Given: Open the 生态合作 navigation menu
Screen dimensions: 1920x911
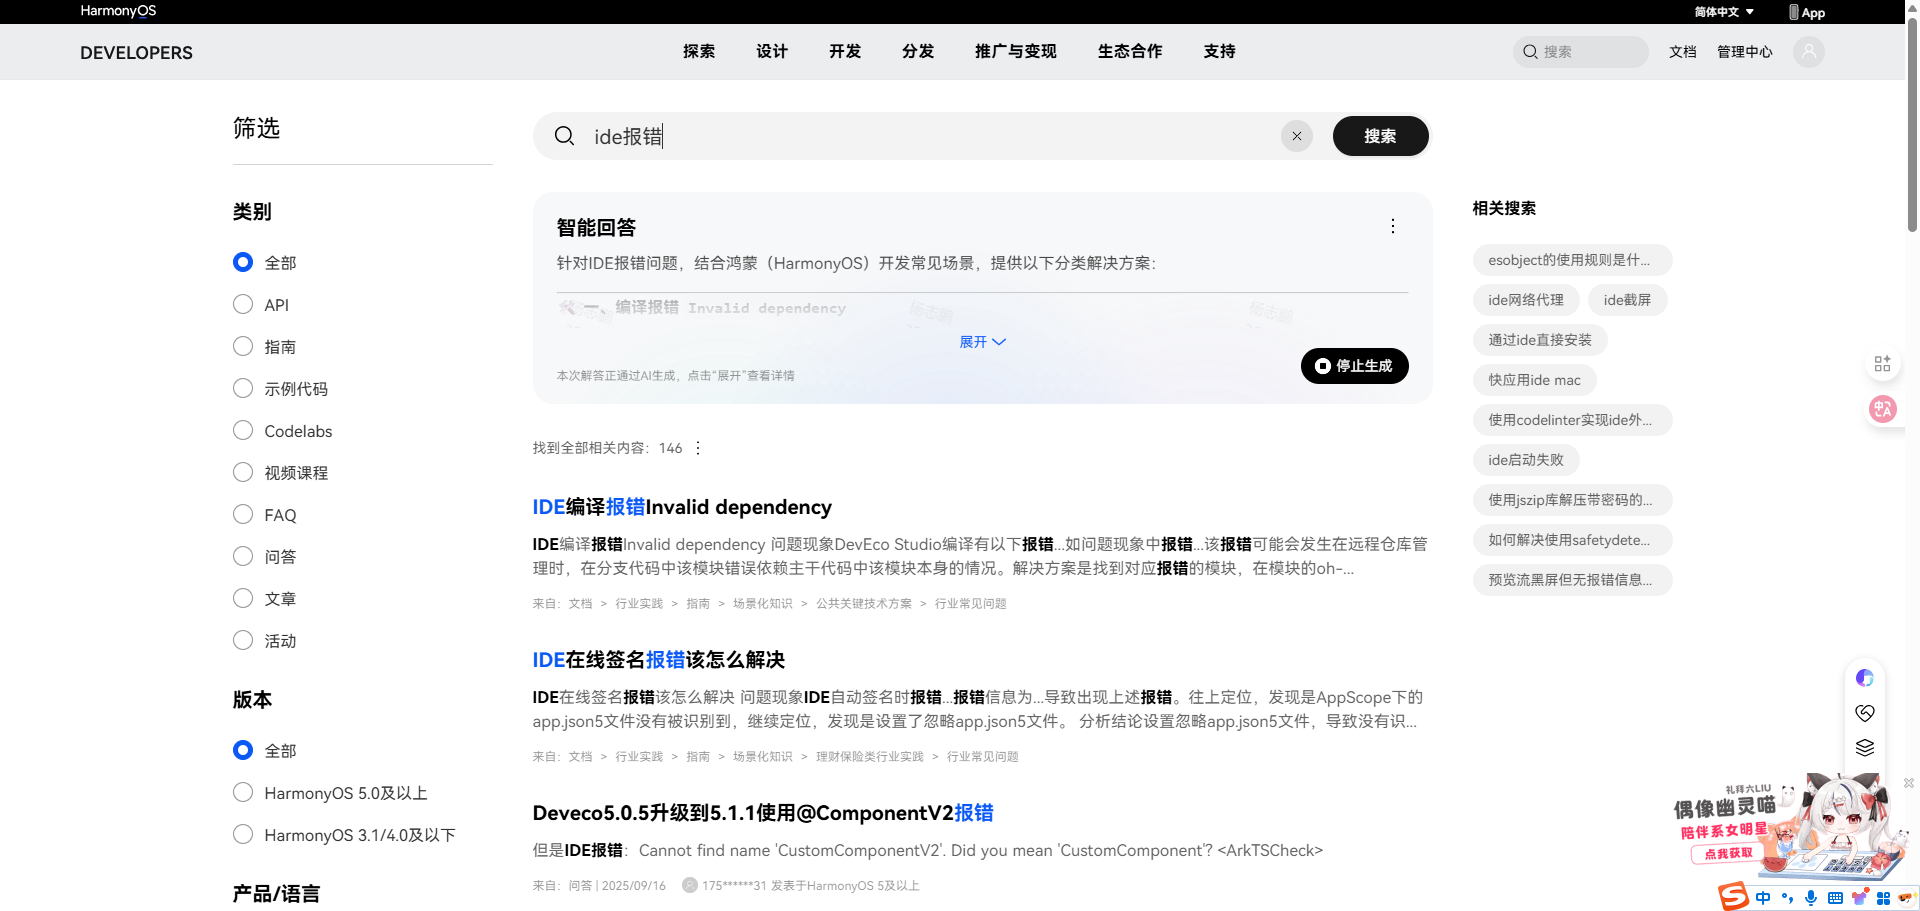Looking at the screenshot, I should click(x=1129, y=52).
